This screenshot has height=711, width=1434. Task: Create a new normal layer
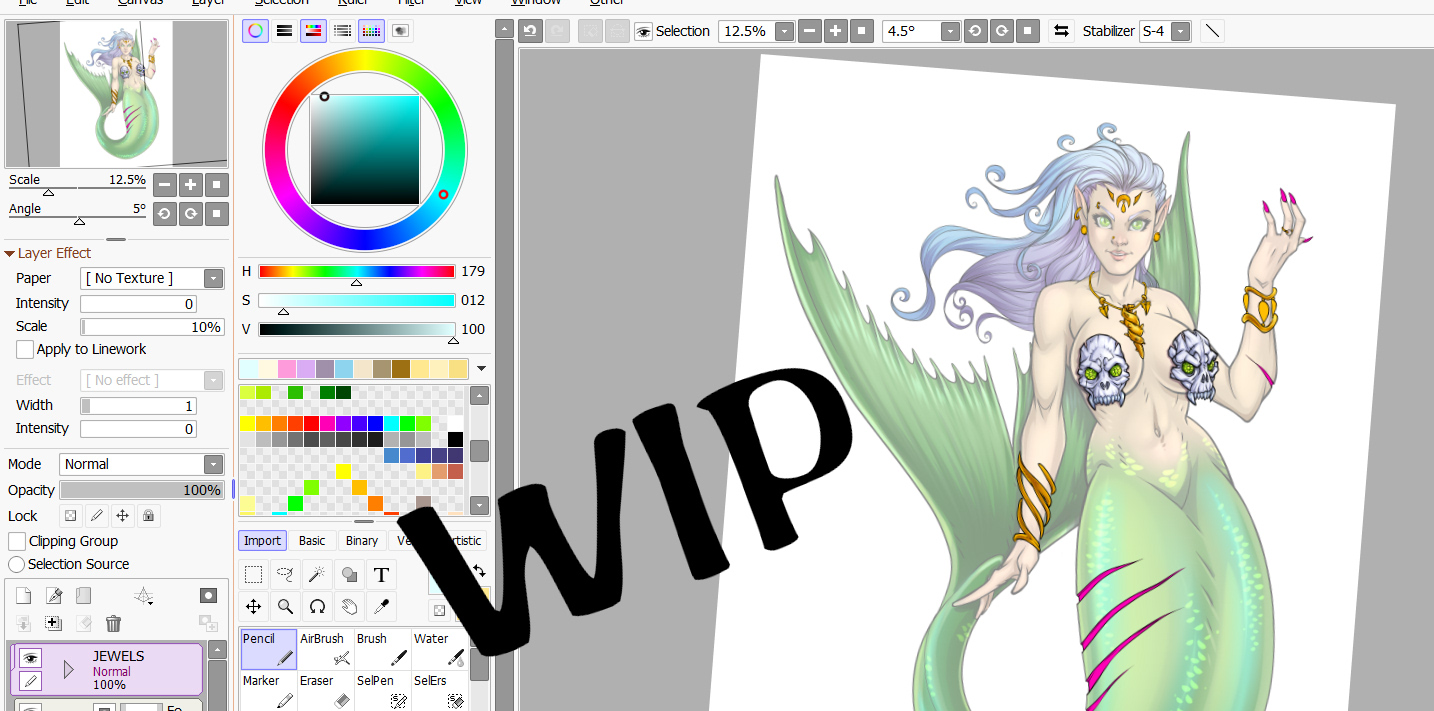[x=24, y=596]
